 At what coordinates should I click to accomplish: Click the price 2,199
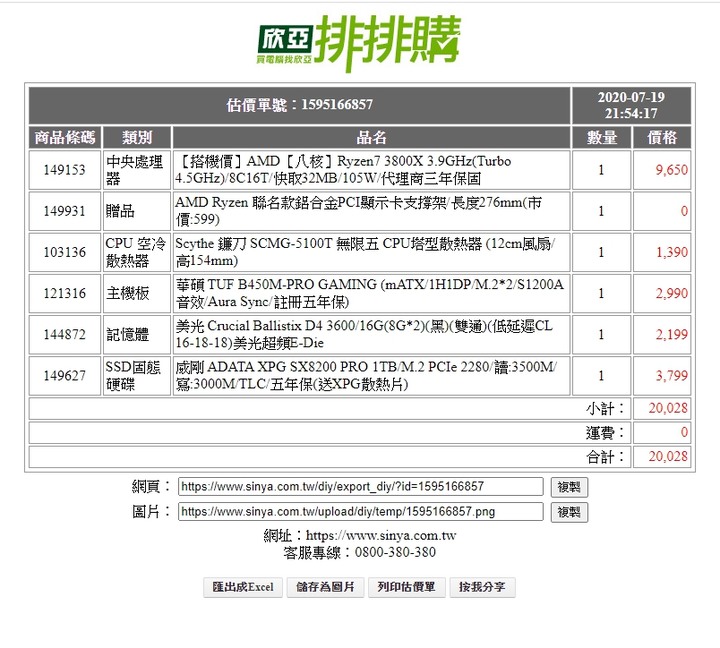(671, 334)
